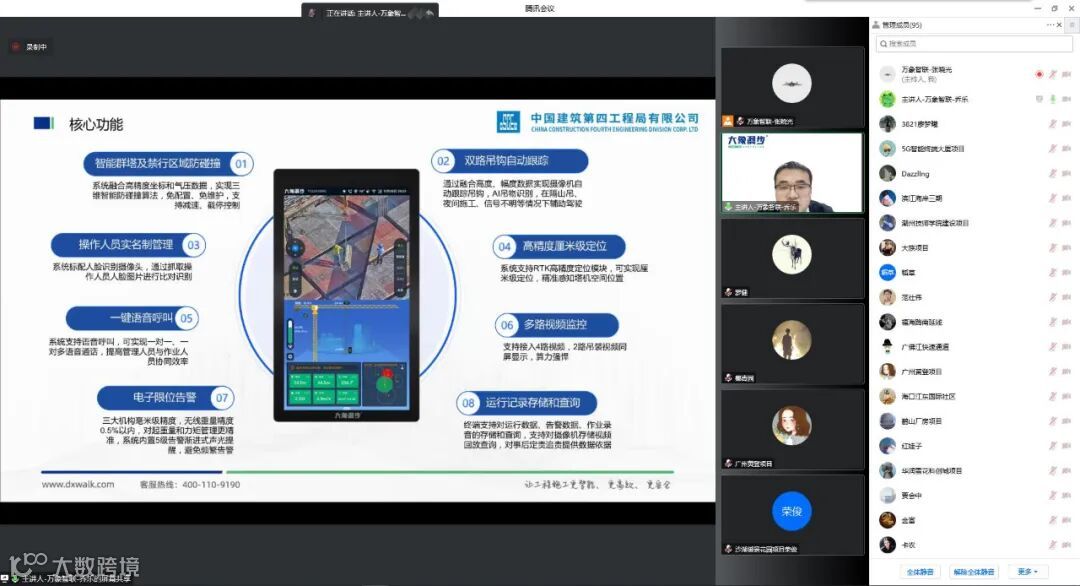The width and height of the screenshot is (1080, 586).
Task: Click green frog avatar of 主讲人-万象智联-乔乐
Action: 888,99
